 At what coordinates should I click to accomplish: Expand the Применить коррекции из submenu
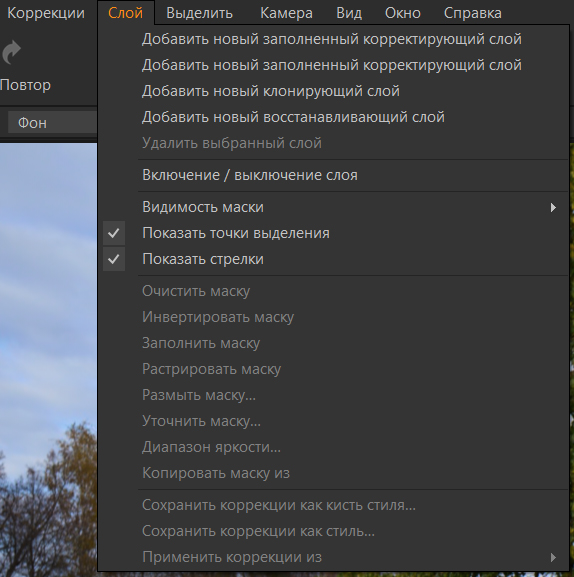pos(334,557)
